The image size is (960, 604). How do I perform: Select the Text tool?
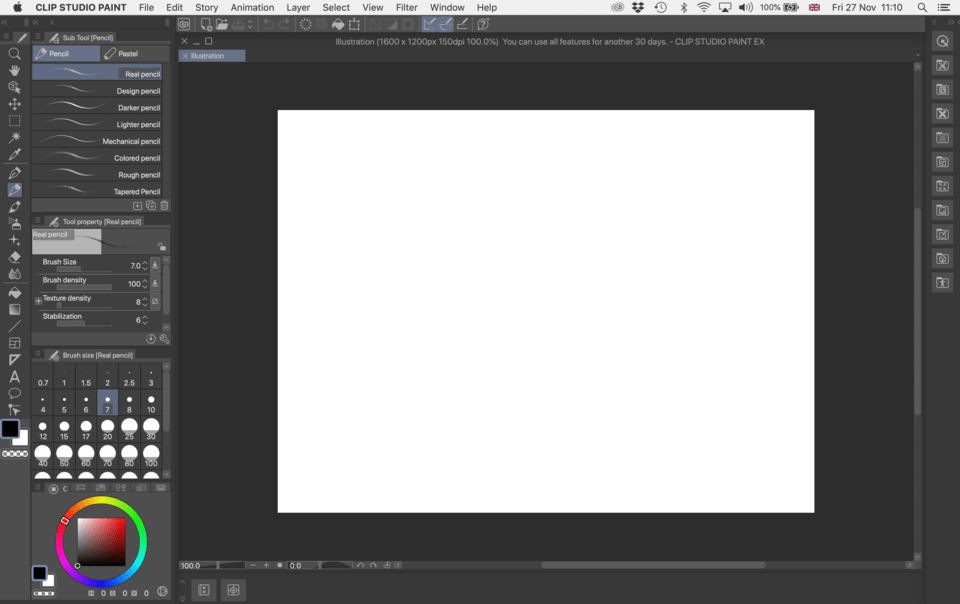point(15,377)
